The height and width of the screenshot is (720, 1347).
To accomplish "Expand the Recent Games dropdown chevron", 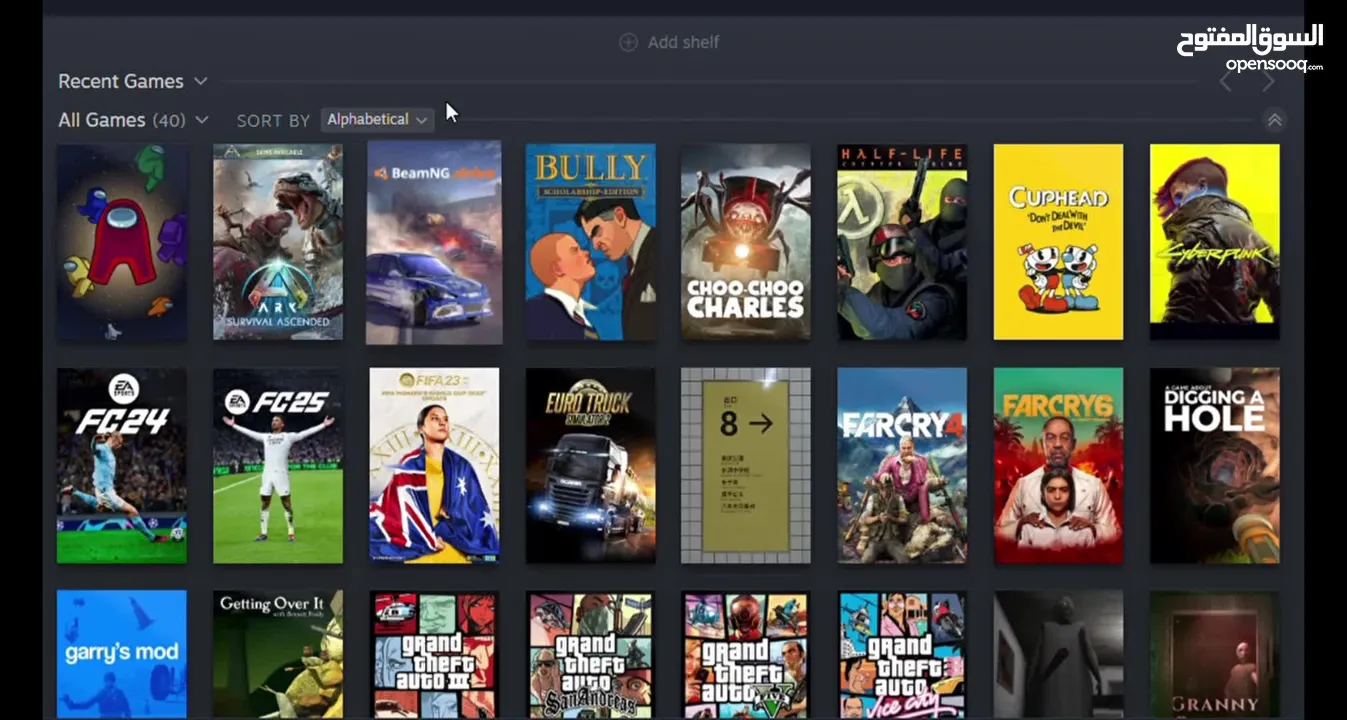I will 200,81.
